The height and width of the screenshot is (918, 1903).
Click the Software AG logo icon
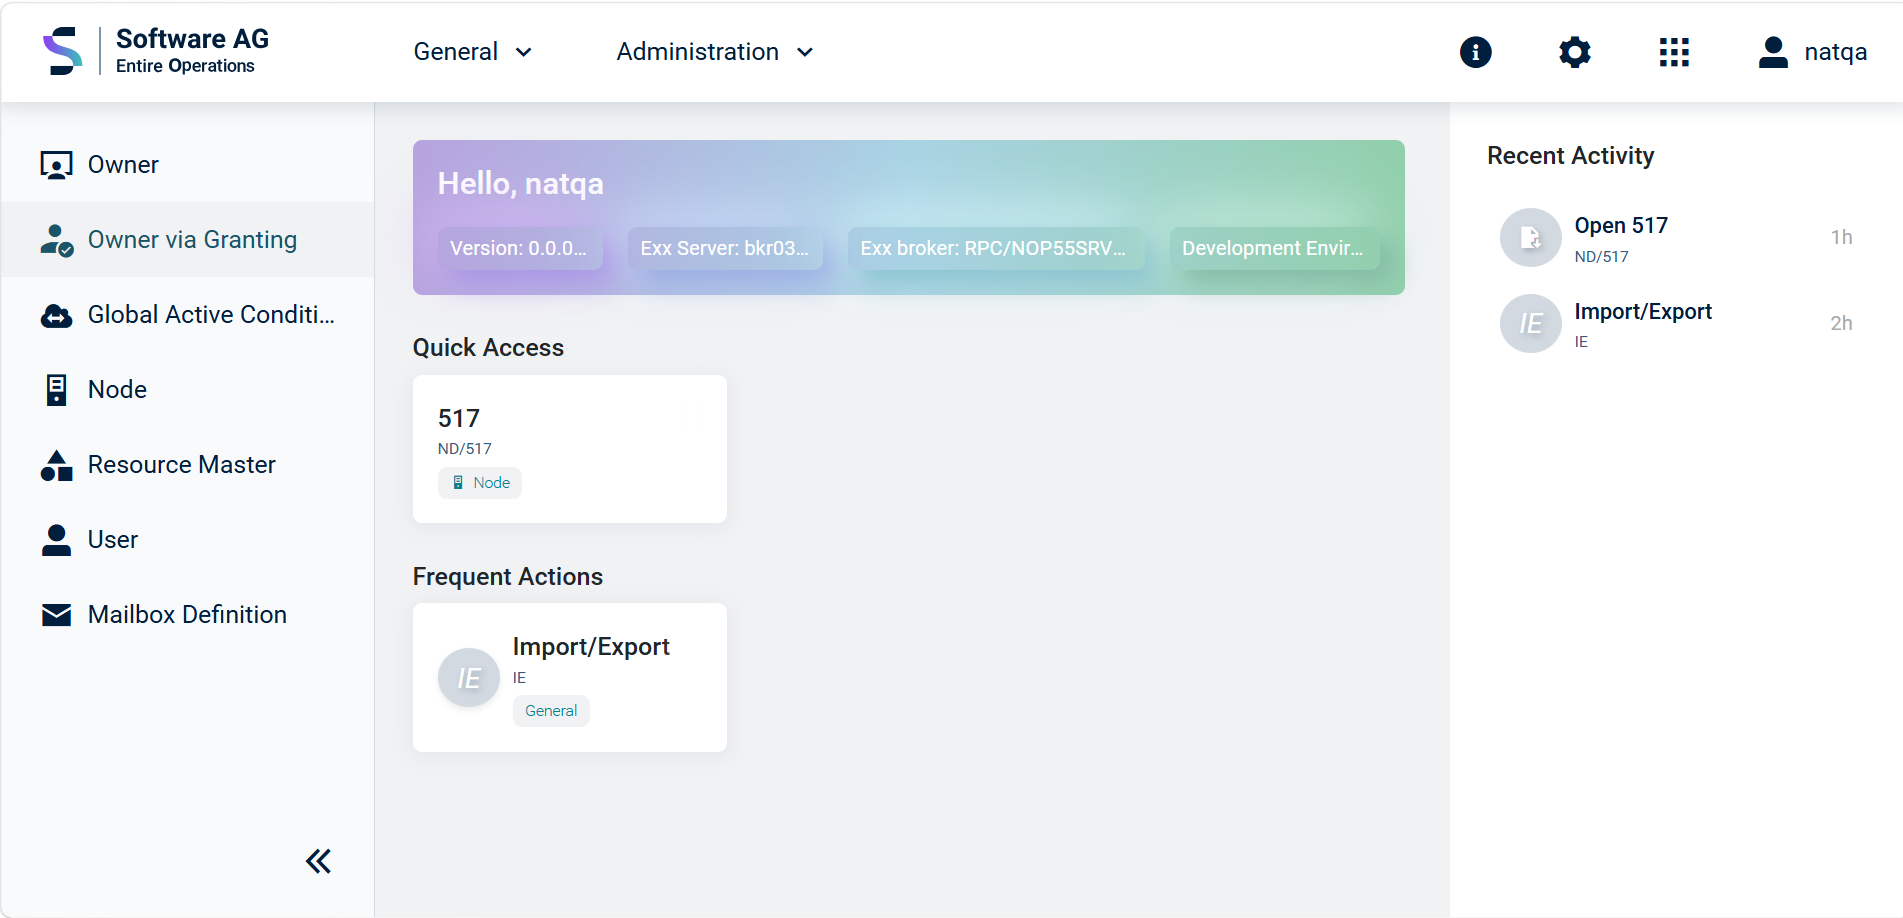tap(62, 51)
